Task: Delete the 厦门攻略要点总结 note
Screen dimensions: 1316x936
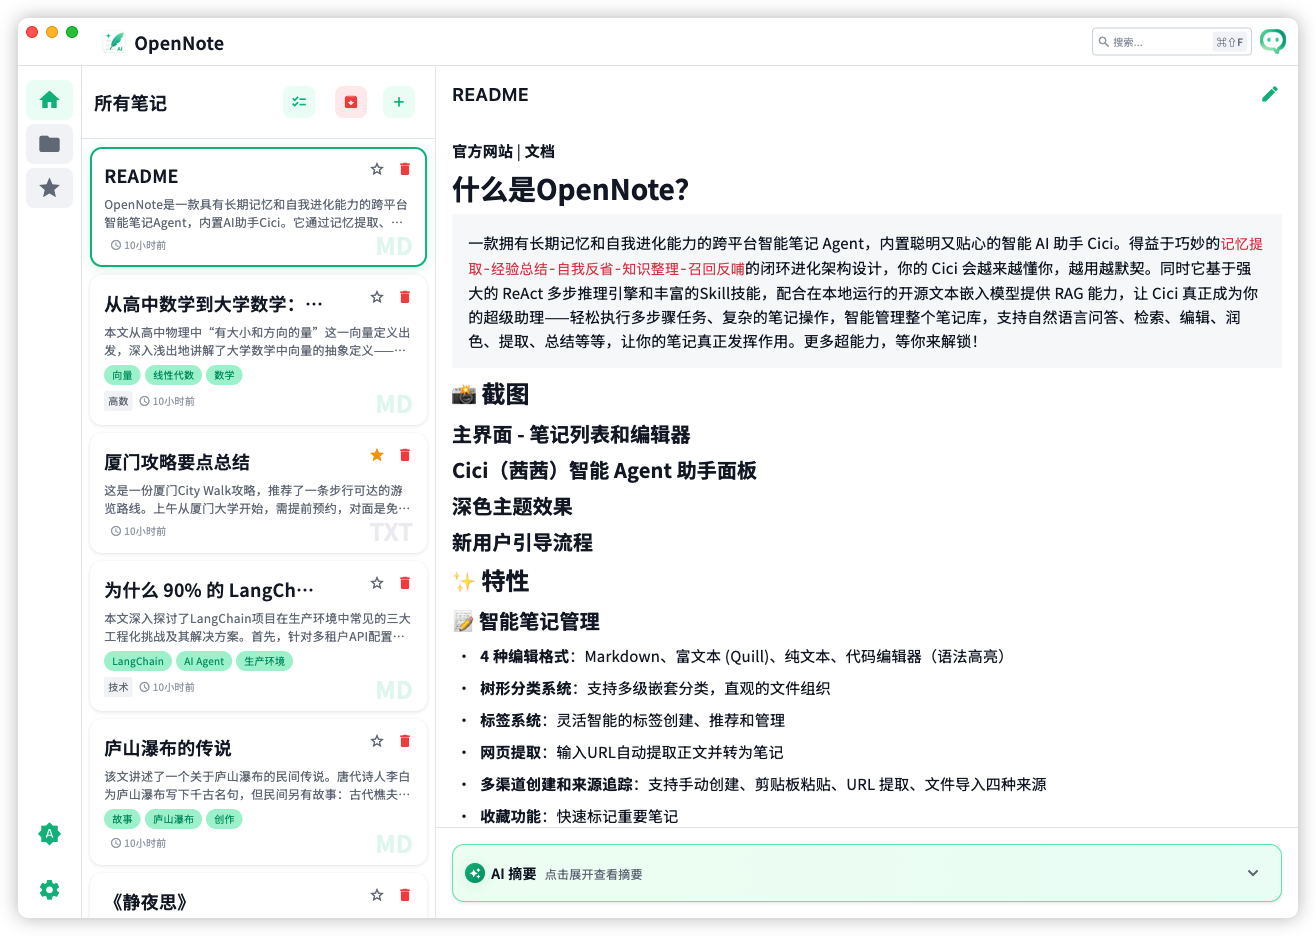Action: pos(405,455)
